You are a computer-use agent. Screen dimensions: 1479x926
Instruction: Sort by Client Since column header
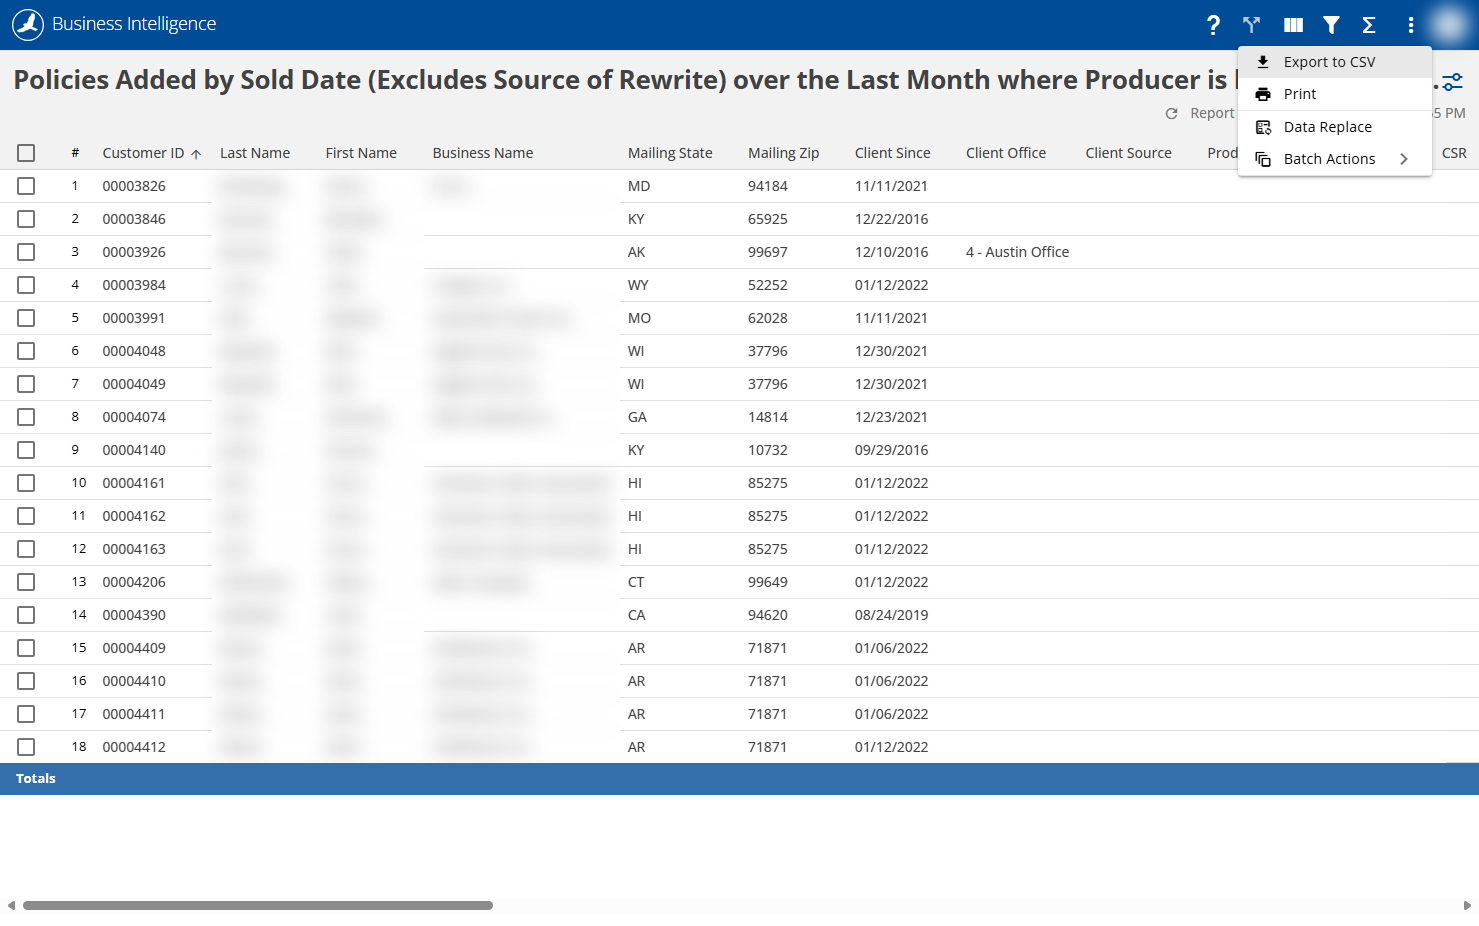tap(892, 153)
